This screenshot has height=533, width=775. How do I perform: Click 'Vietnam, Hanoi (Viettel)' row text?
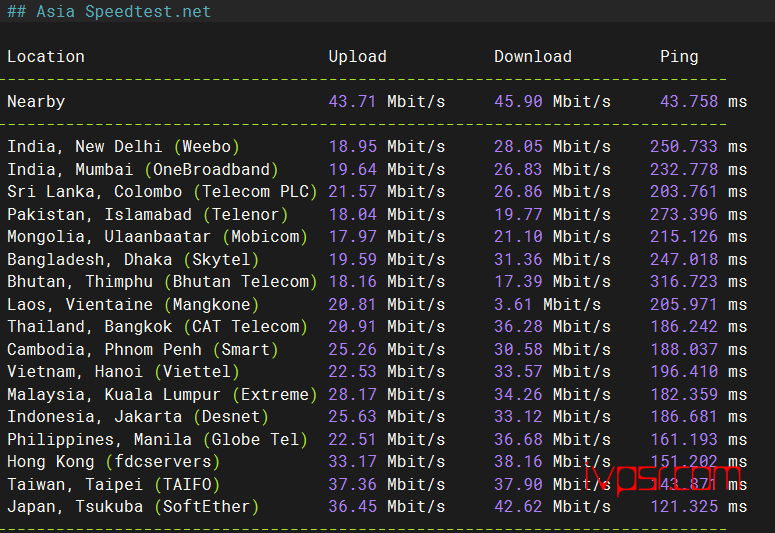123,372
